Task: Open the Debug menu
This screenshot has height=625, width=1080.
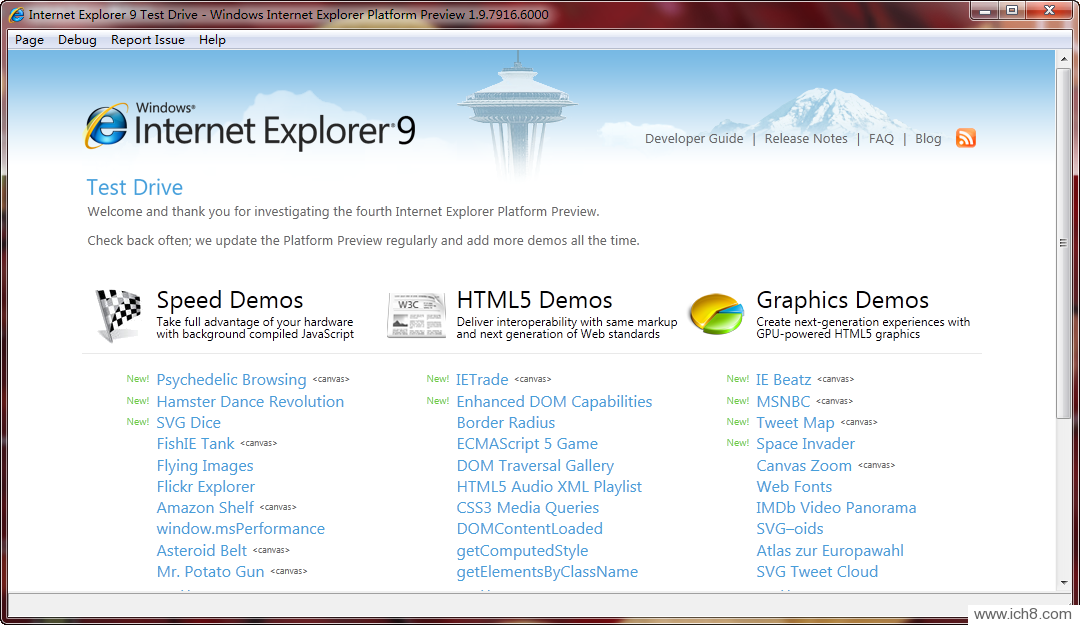Action: click(77, 40)
